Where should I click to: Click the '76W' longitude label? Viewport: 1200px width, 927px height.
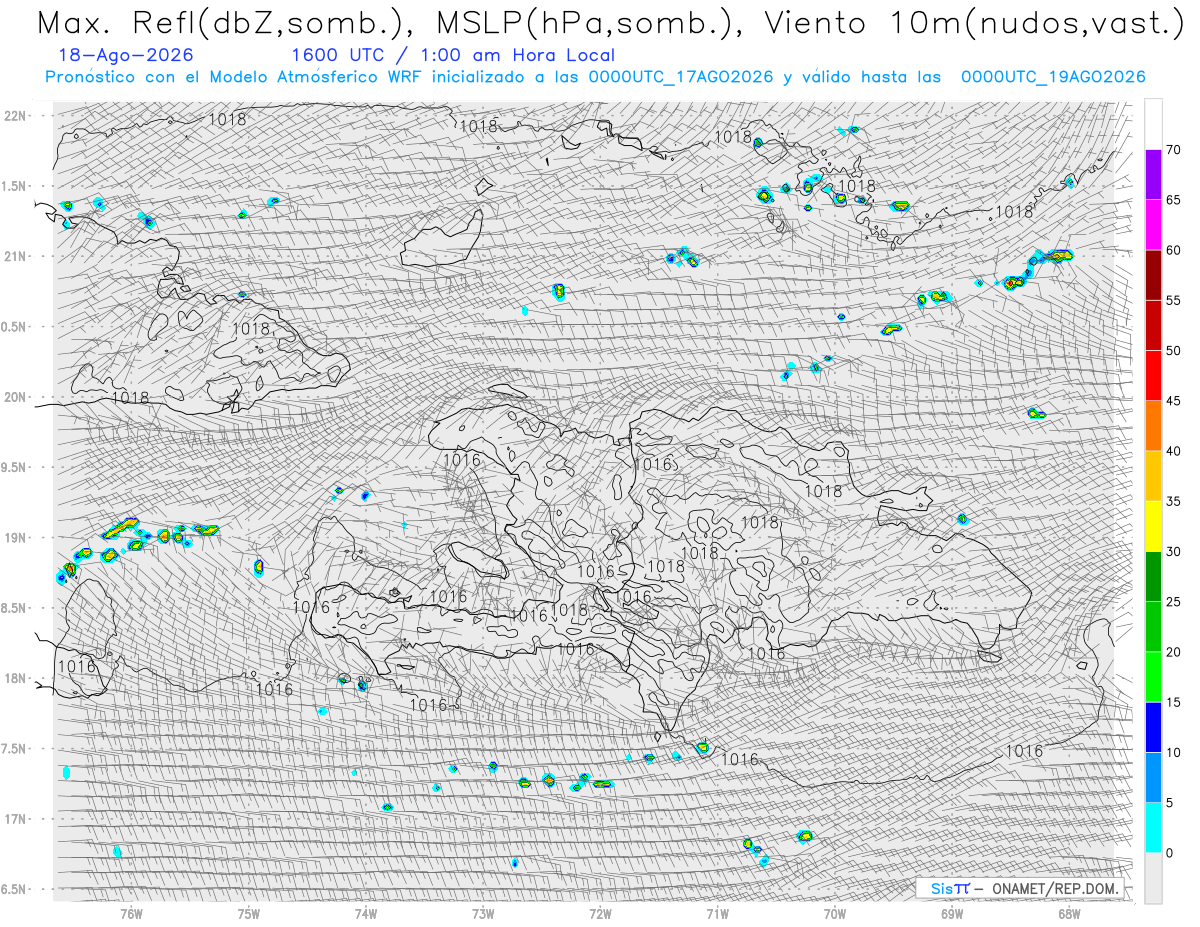tap(131, 913)
